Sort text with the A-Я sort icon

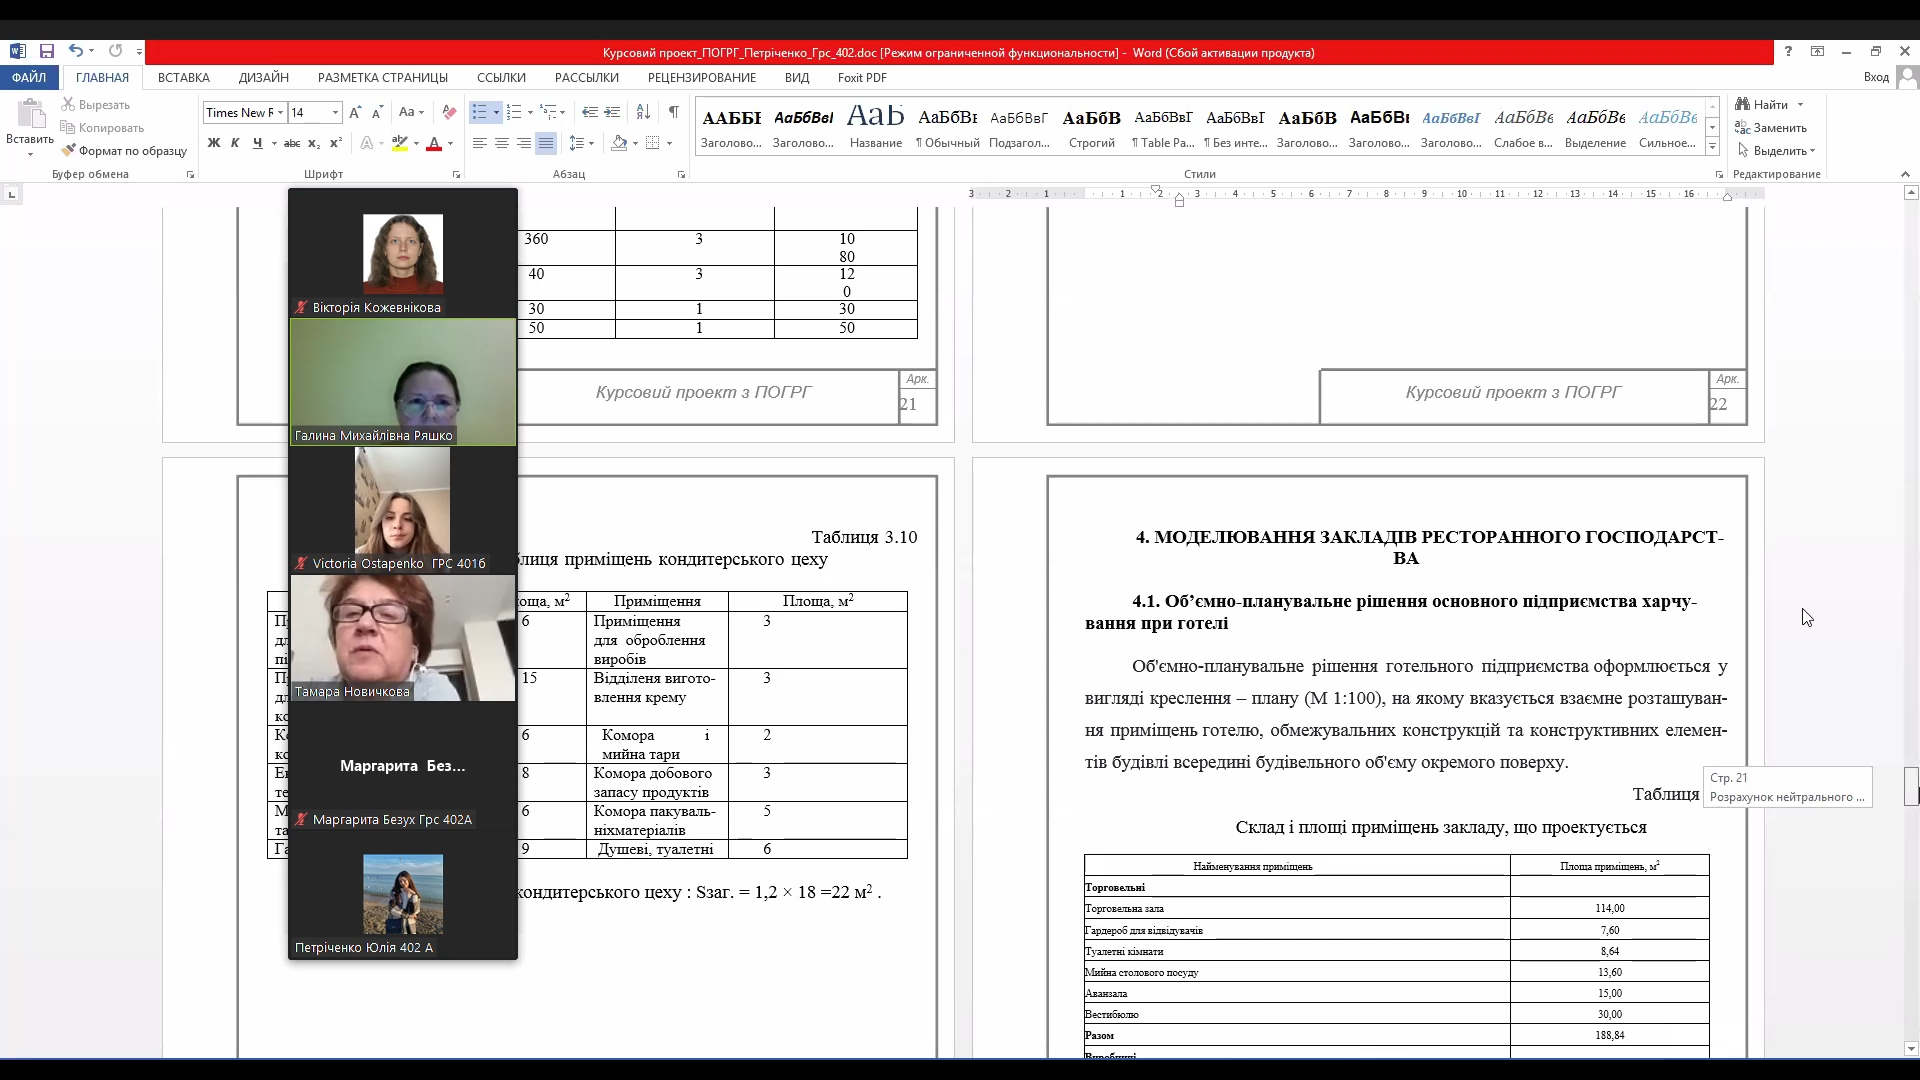point(643,113)
